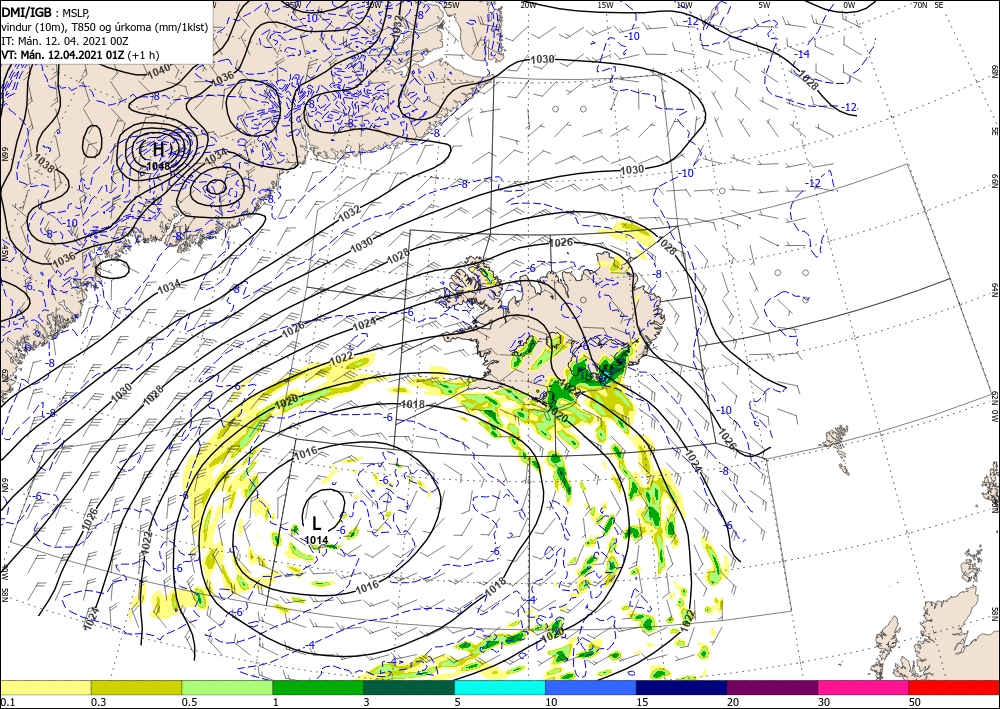Viewport: 1000px width, 709px height.
Task: Click the legend value 0.5
Action: click(189, 702)
